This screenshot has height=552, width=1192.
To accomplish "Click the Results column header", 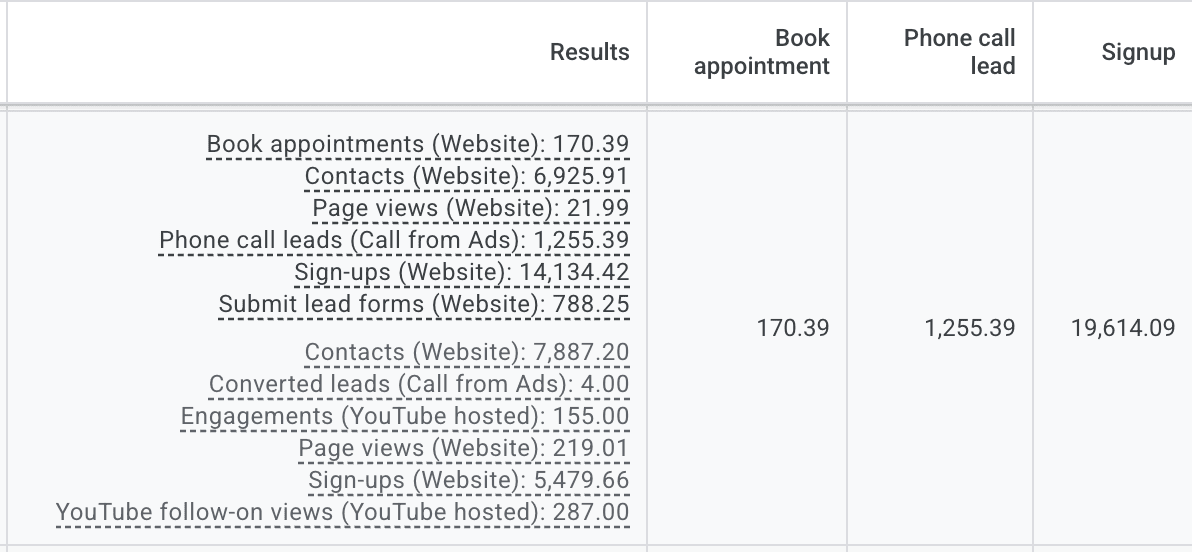I will (x=589, y=52).
